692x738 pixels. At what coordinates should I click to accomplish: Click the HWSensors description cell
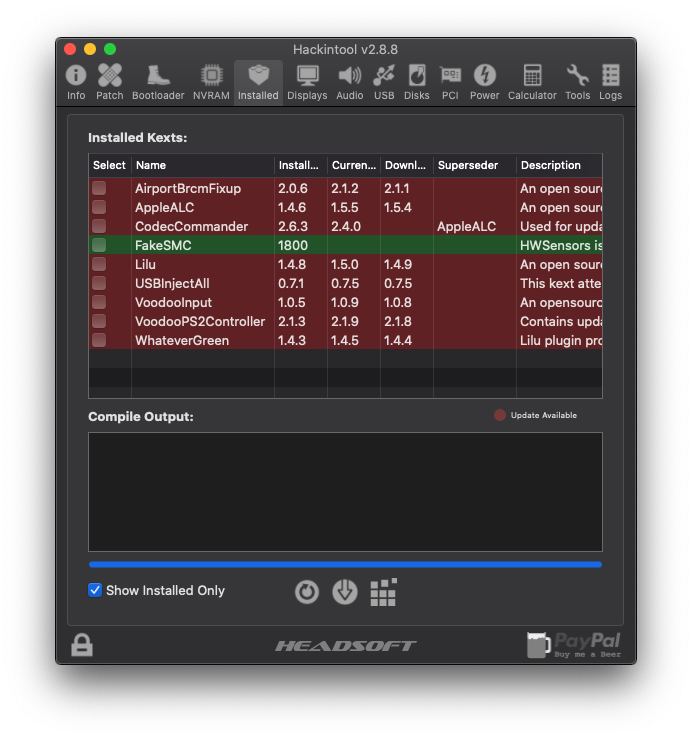[561, 245]
